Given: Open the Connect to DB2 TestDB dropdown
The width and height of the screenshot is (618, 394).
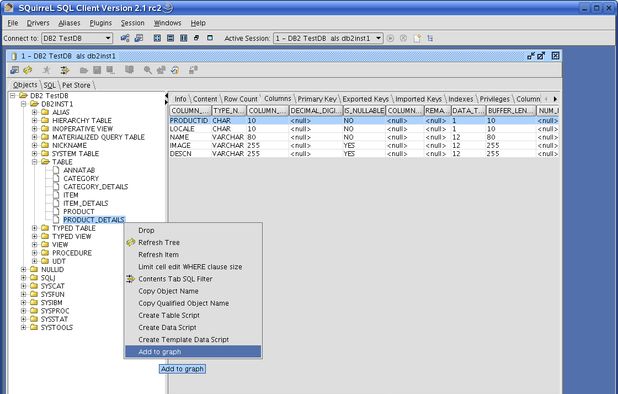Looking at the screenshot, I should 108,38.
